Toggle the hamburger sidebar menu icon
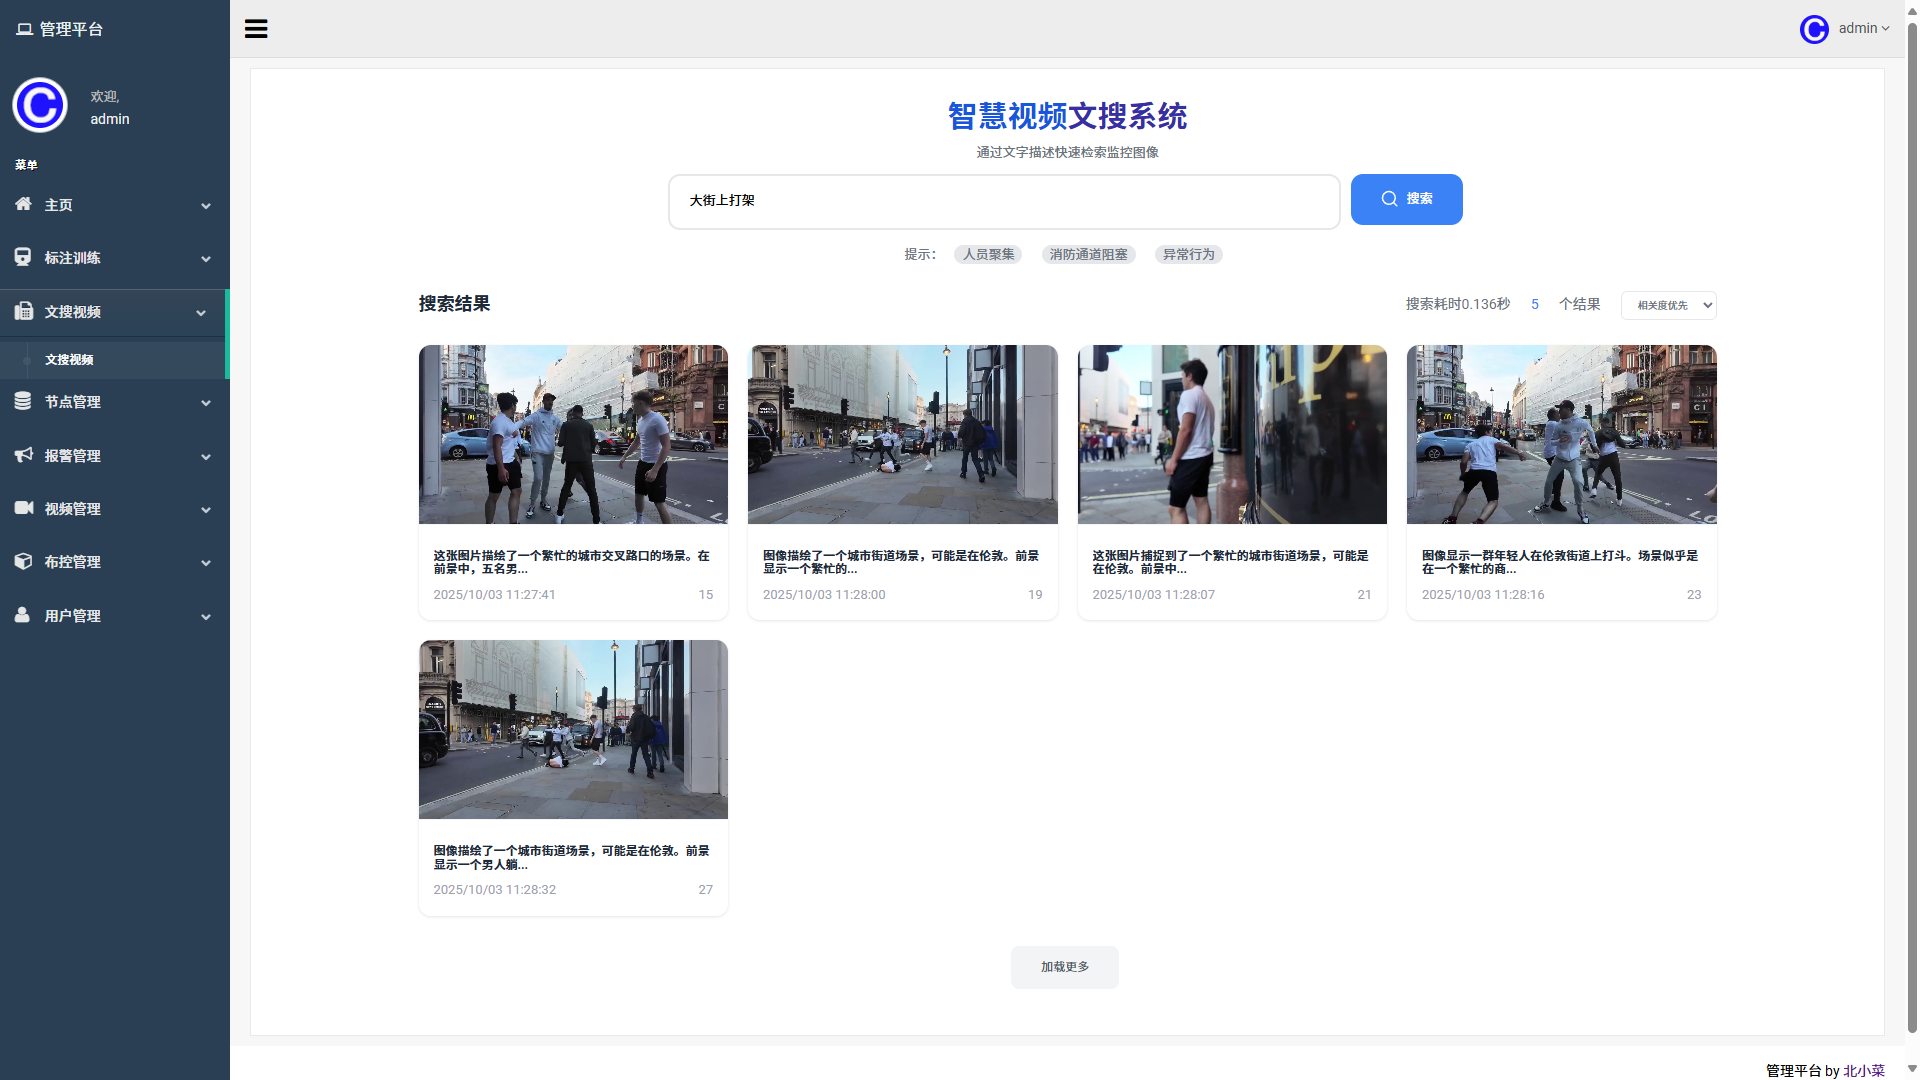The width and height of the screenshot is (1920, 1080). point(256,29)
